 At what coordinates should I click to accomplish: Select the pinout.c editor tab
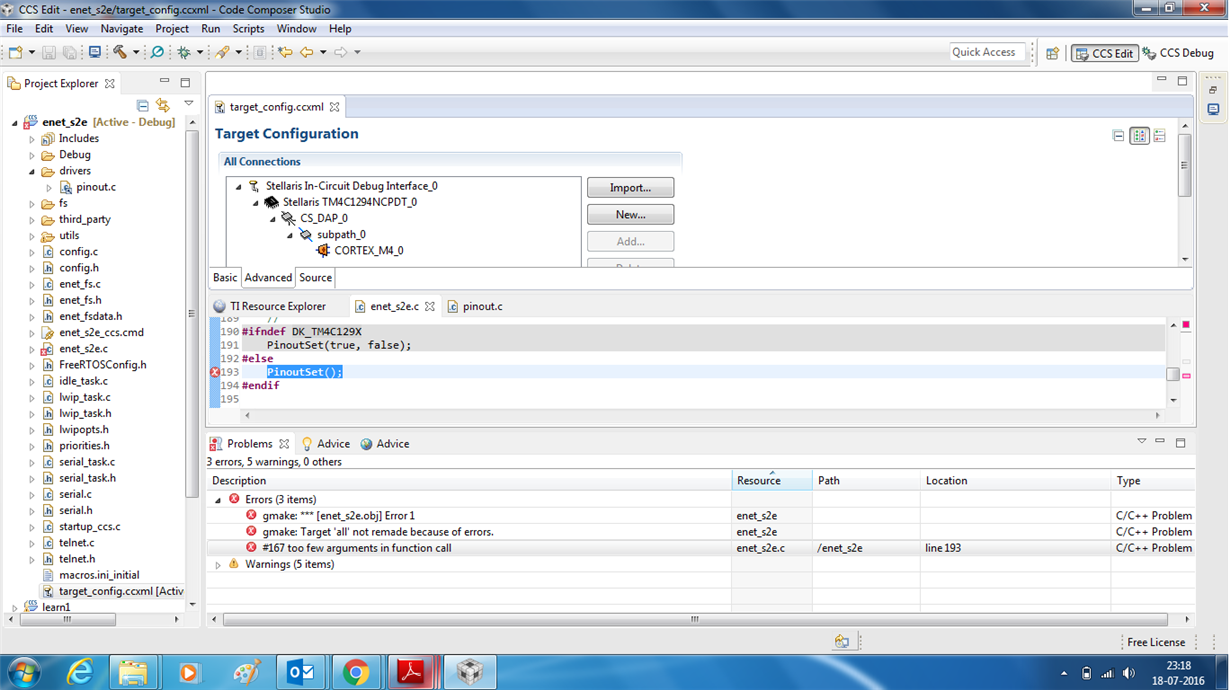click(475, 306)
